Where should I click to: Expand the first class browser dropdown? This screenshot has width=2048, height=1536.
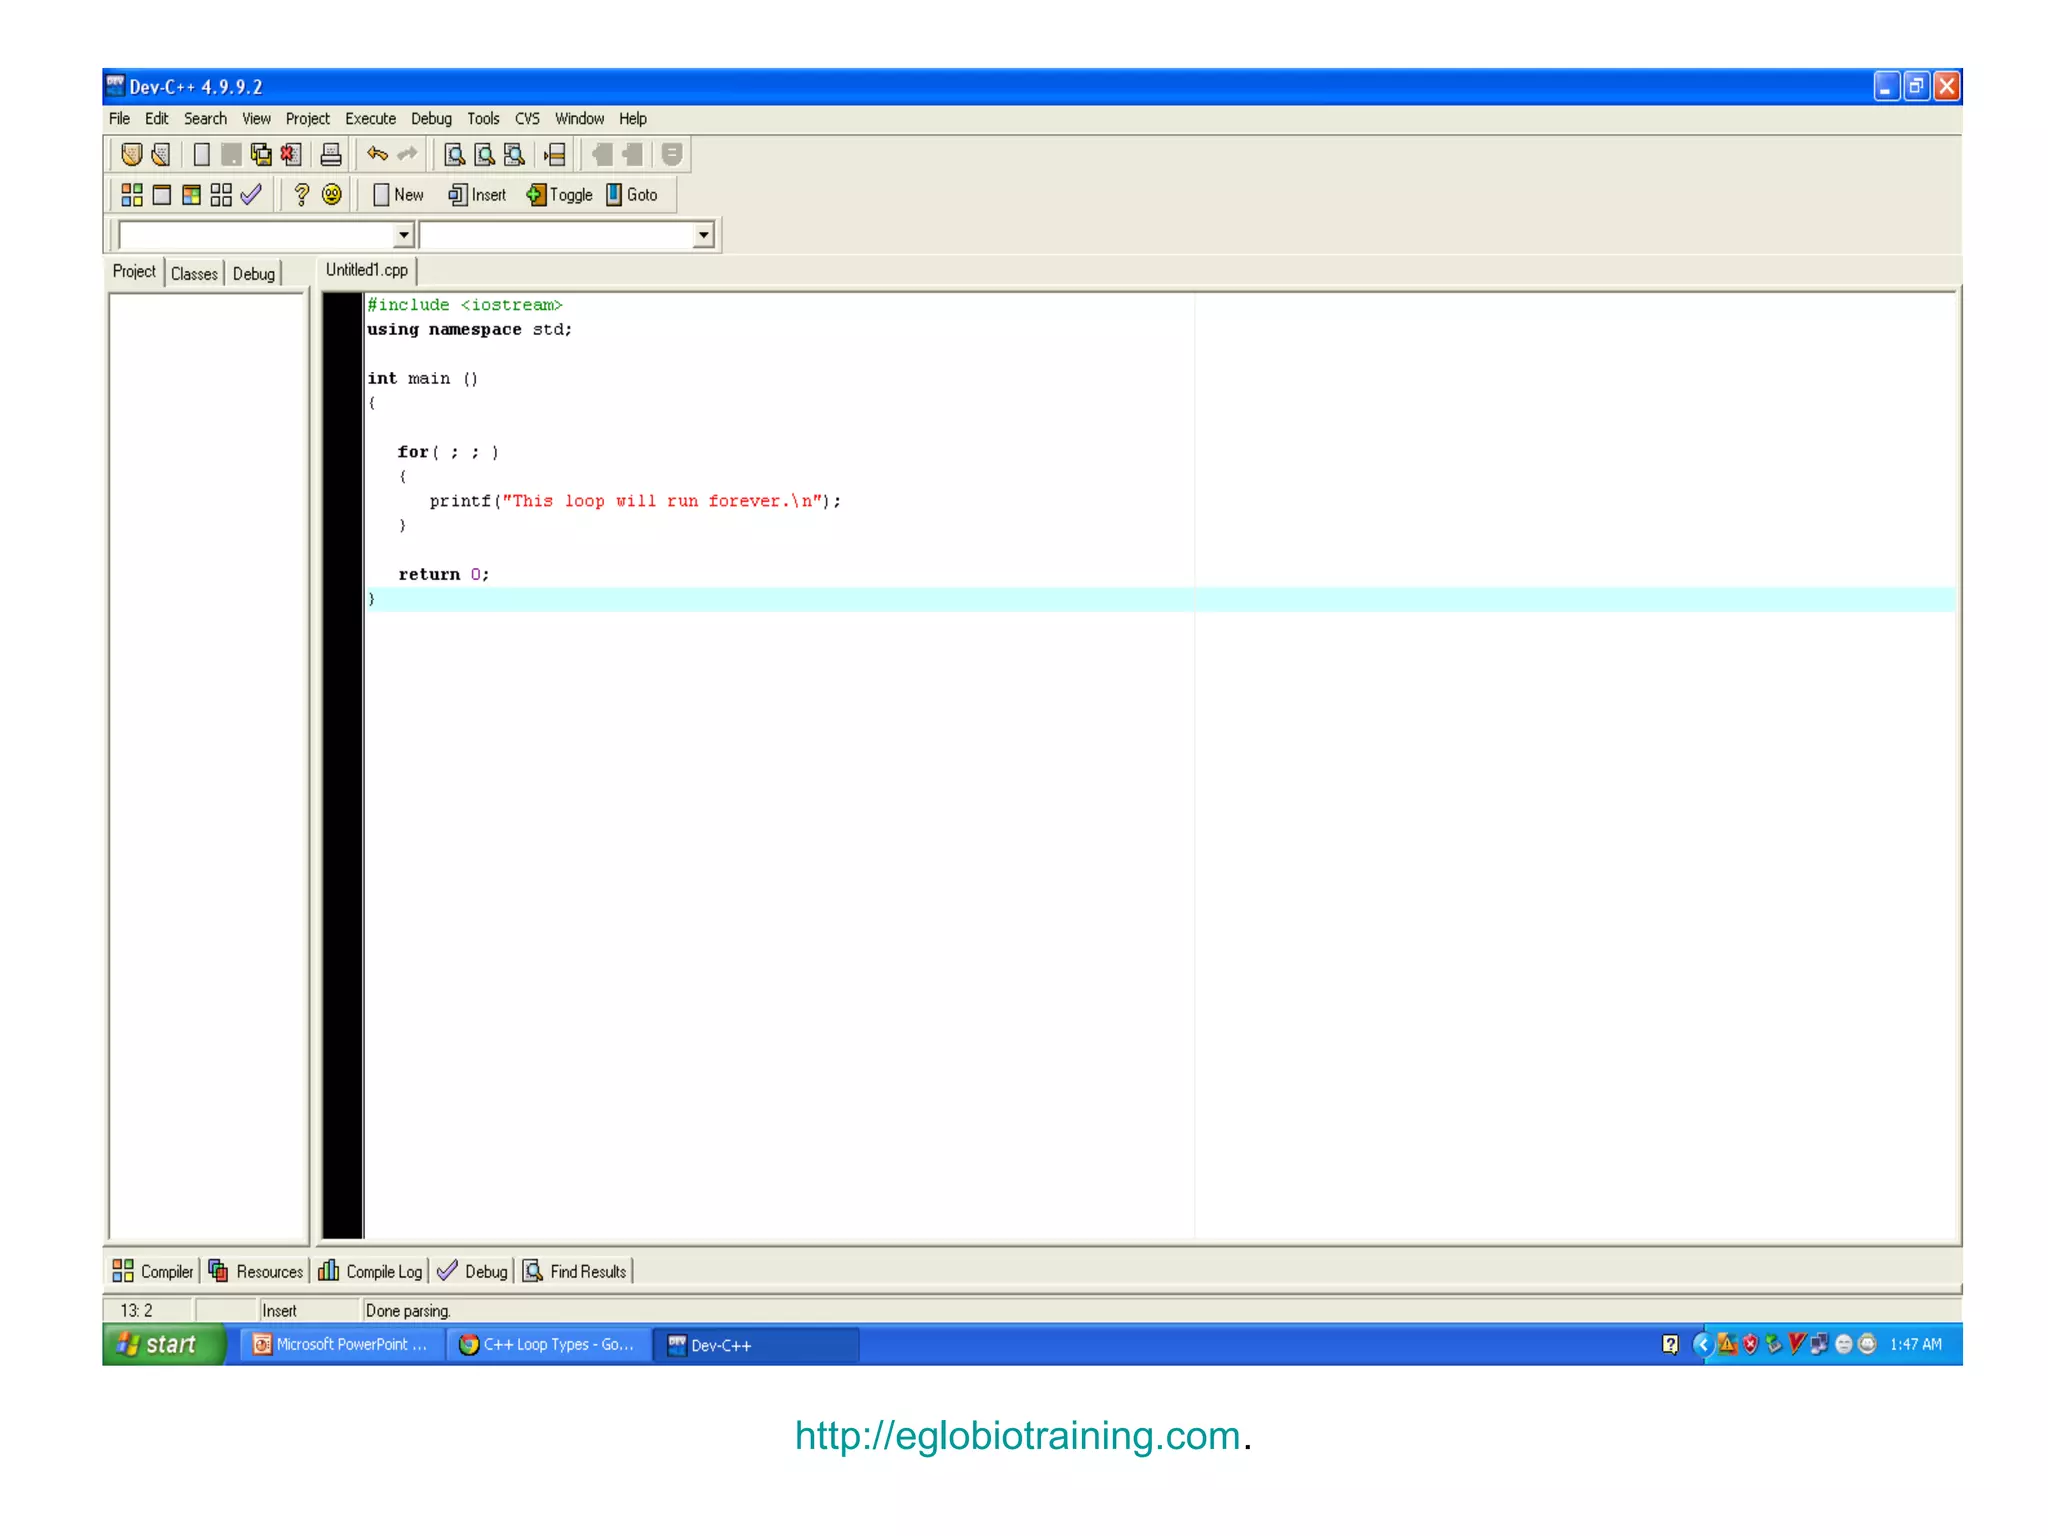(x=403, y=235)
